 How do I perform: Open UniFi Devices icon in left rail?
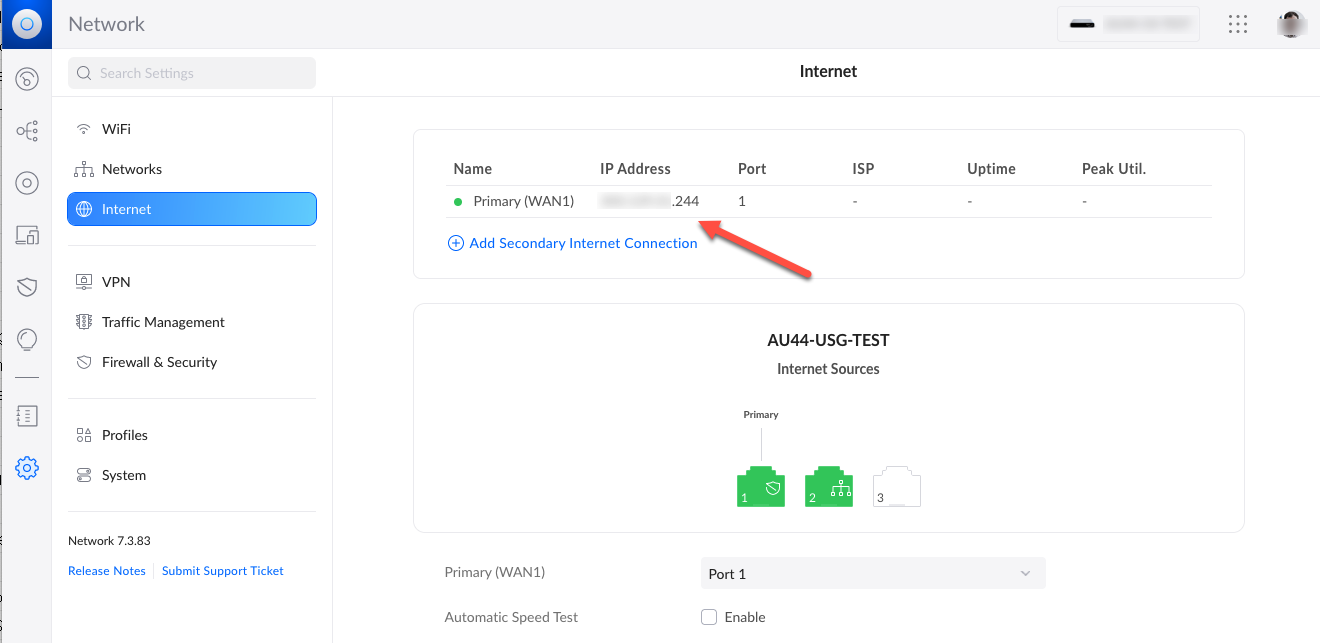click(x=27, y=183)
